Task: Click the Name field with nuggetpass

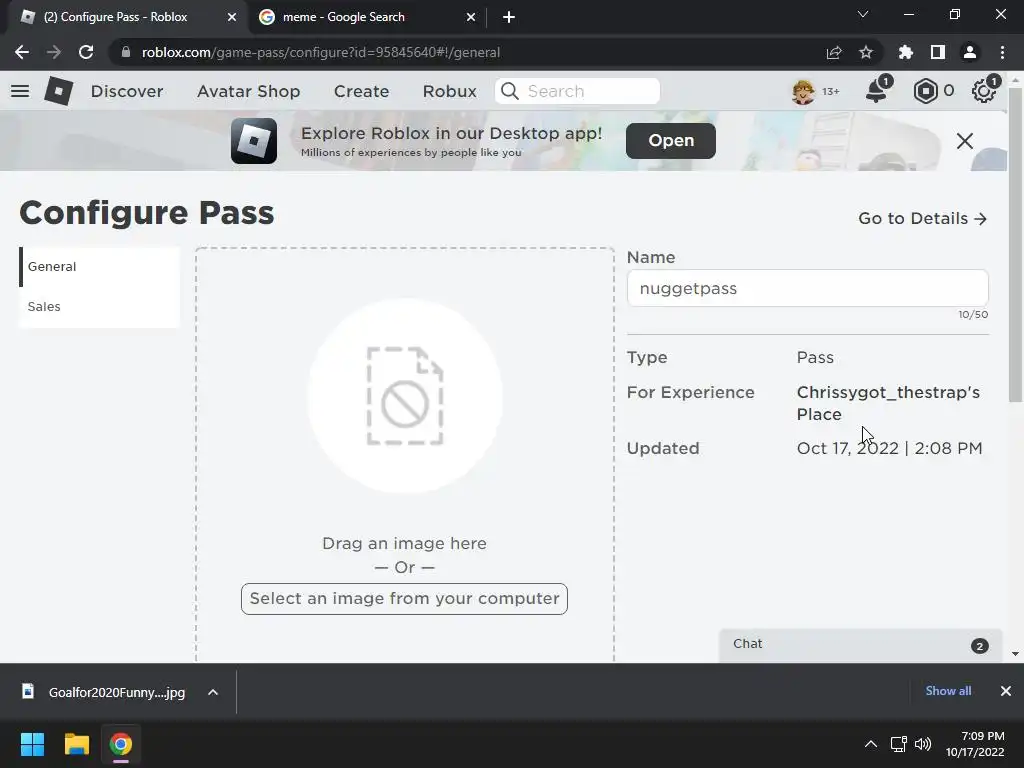Action: pos(807,288)
